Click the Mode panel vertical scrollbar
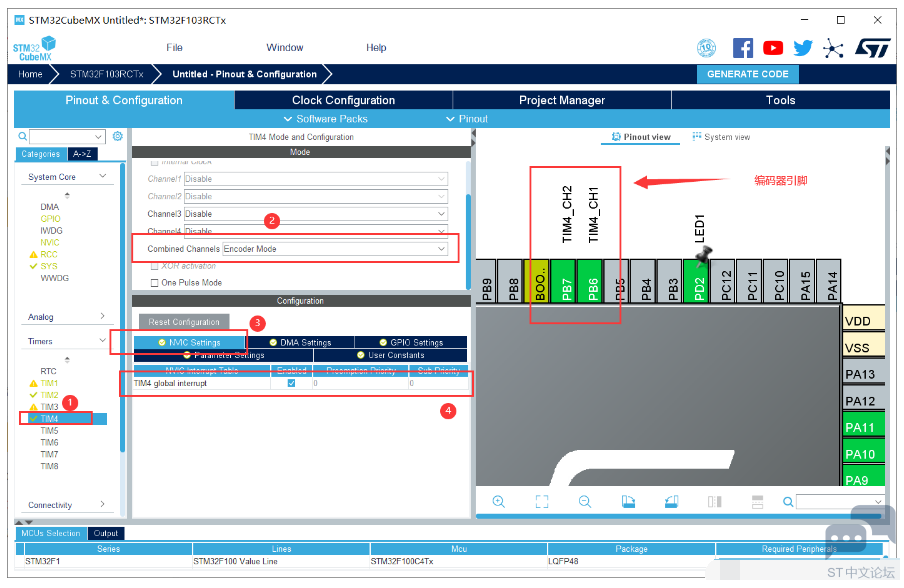This screenshot has height=588, width=904. [468, 240]
